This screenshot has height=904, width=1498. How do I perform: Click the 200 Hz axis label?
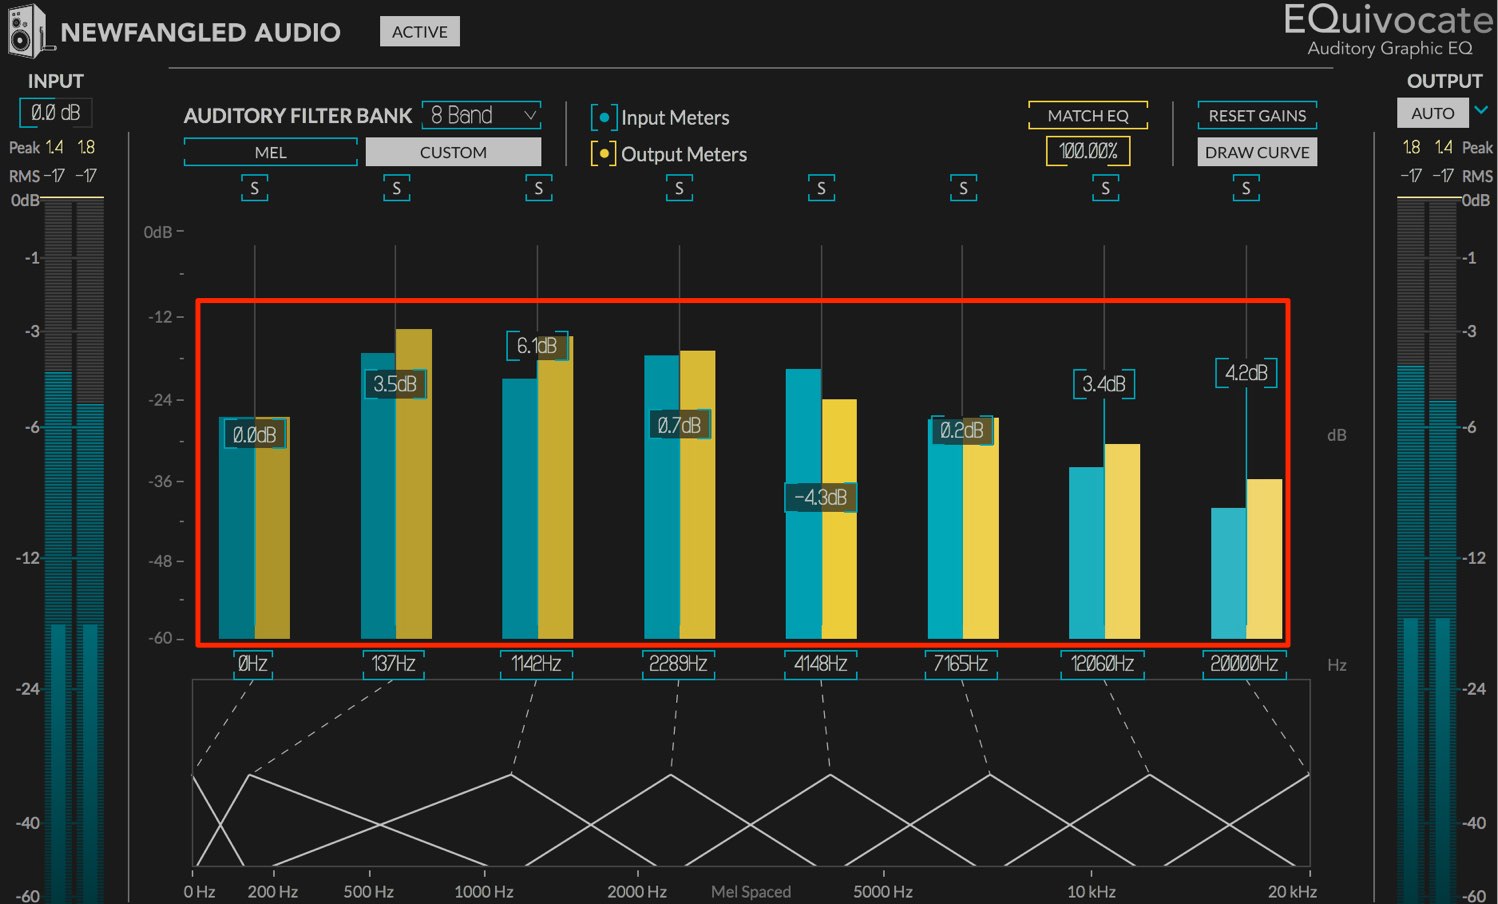tap(273, 891)
